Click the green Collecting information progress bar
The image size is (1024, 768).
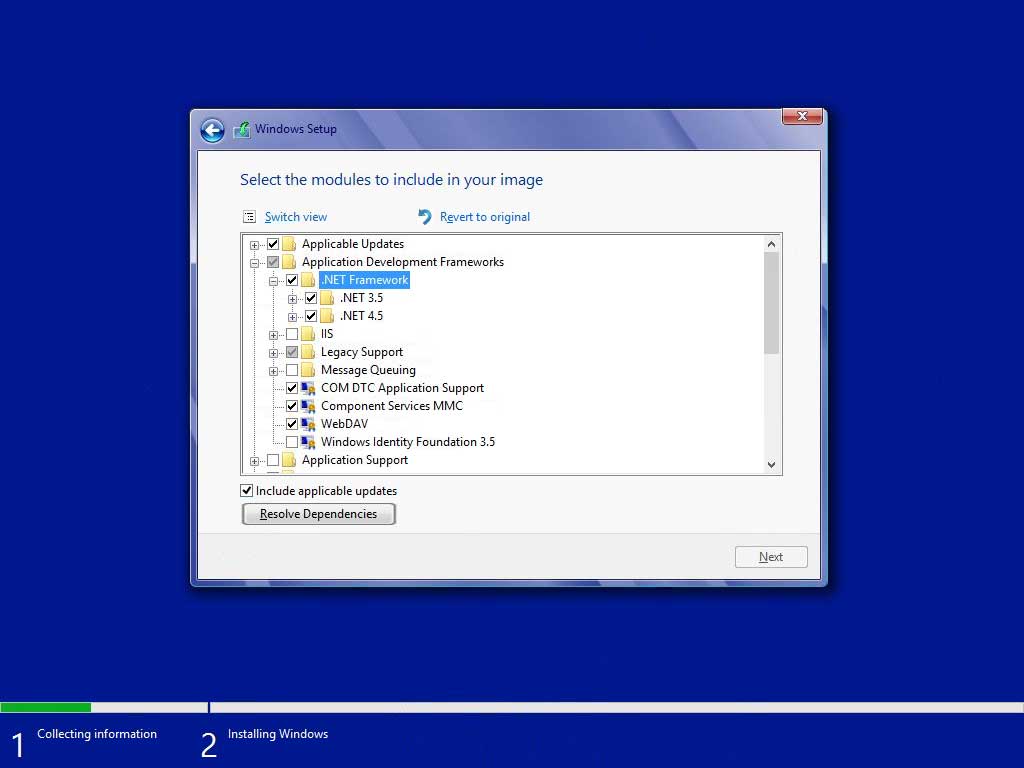coord(45,707)
